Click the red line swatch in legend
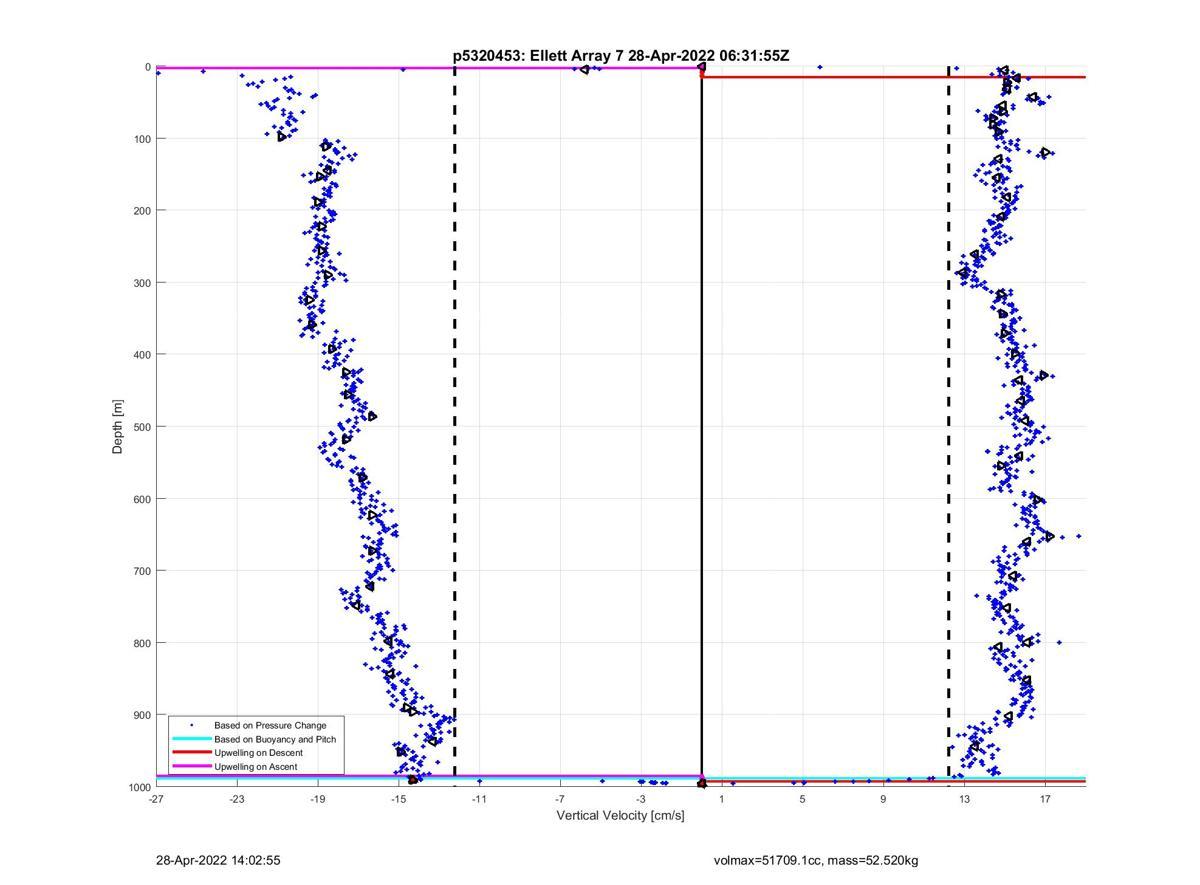 [191, 753]
